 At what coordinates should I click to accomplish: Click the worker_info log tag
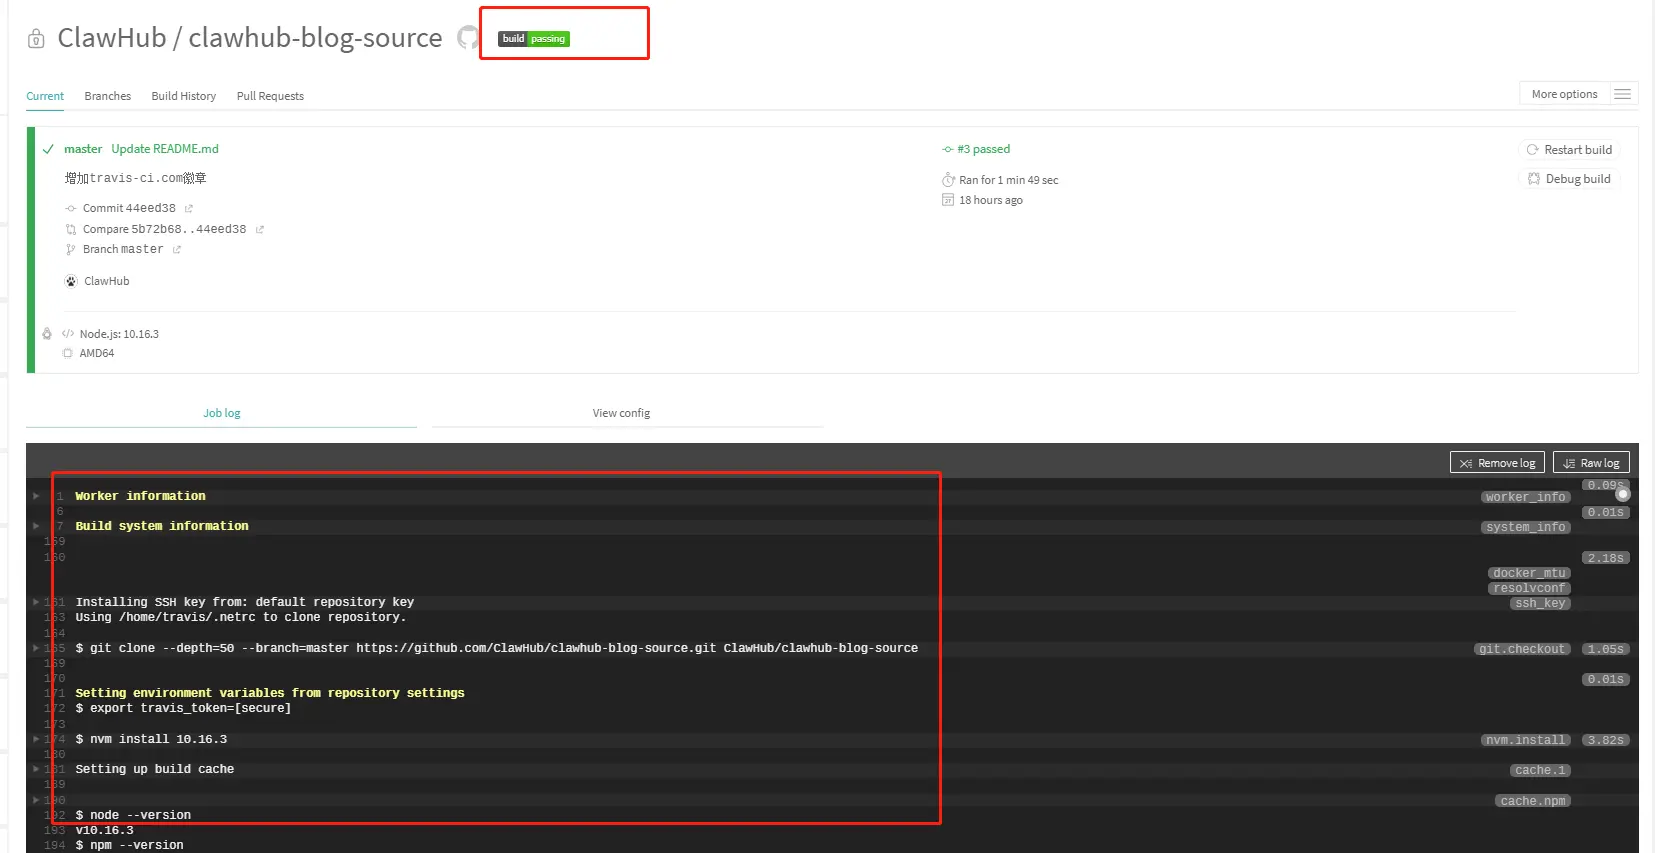click(x=1525, y=497)
